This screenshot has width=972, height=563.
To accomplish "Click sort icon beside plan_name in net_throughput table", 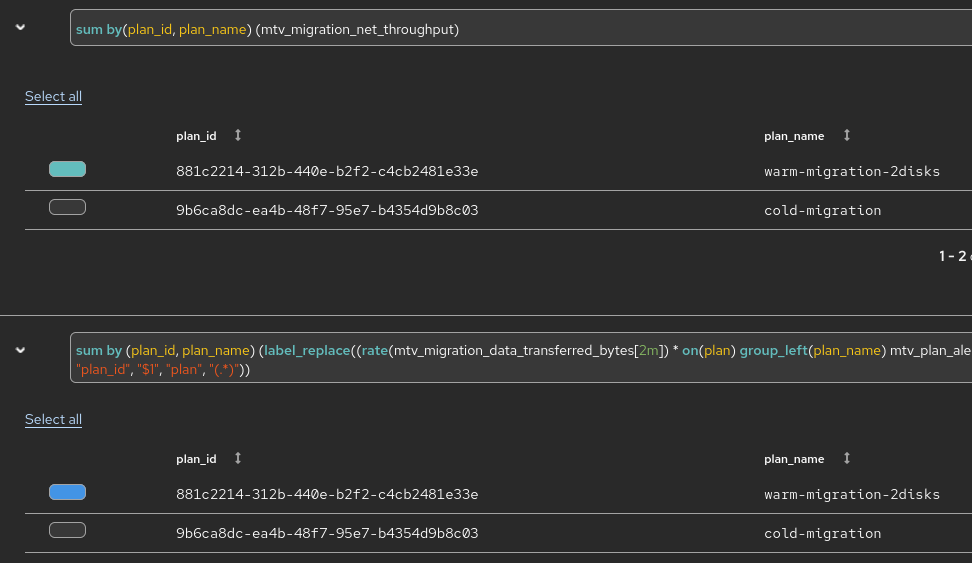I will click(x=847, y=135).
